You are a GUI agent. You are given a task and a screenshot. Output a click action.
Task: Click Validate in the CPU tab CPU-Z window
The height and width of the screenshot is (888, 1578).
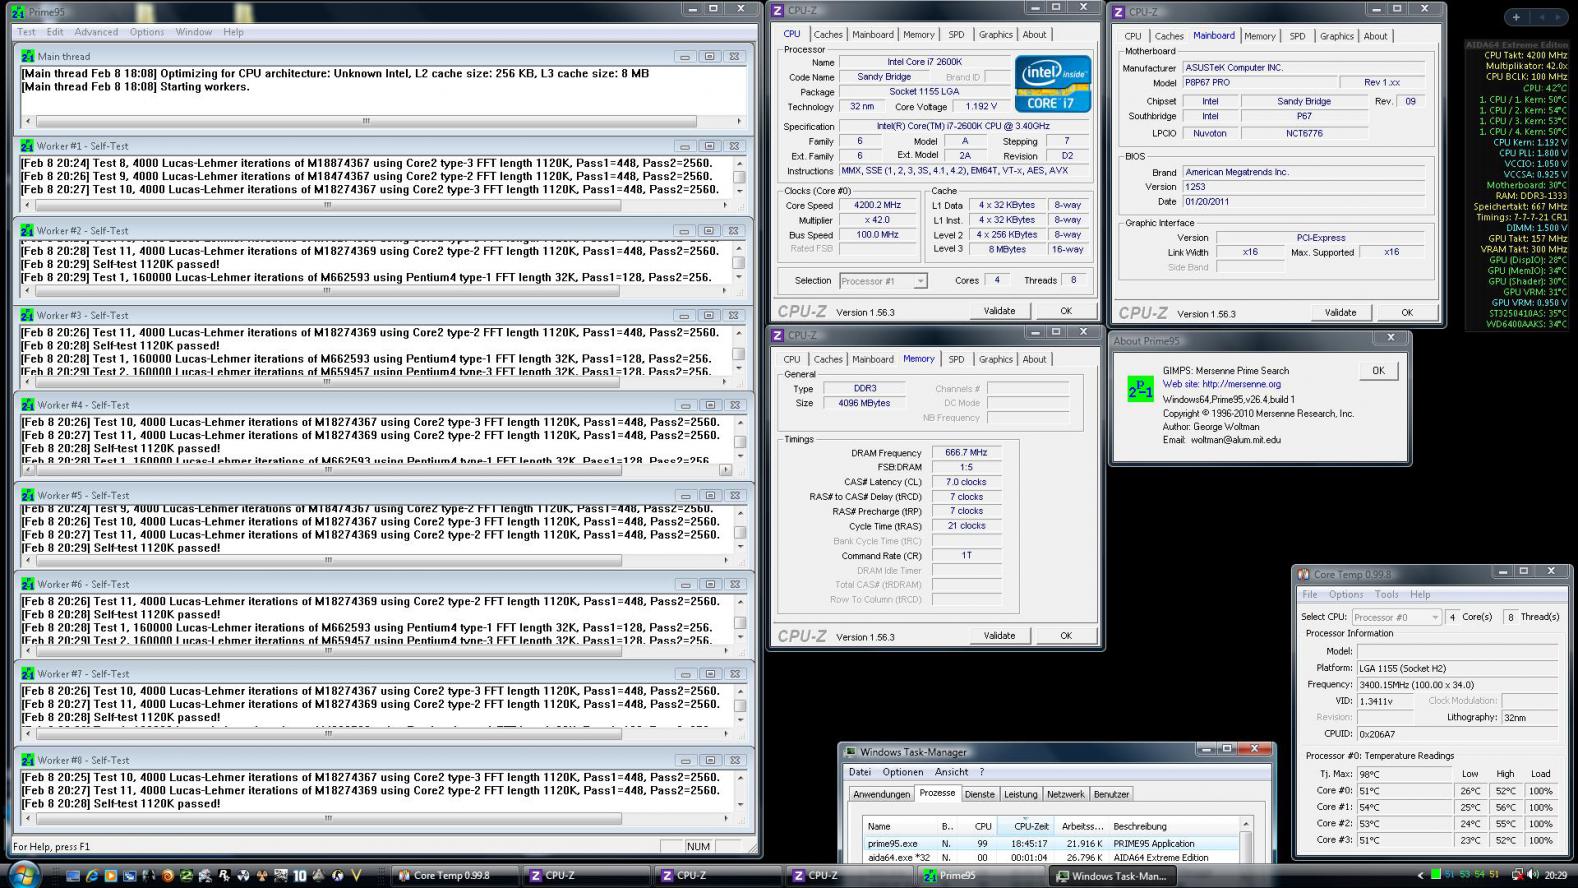pos(999,311)
